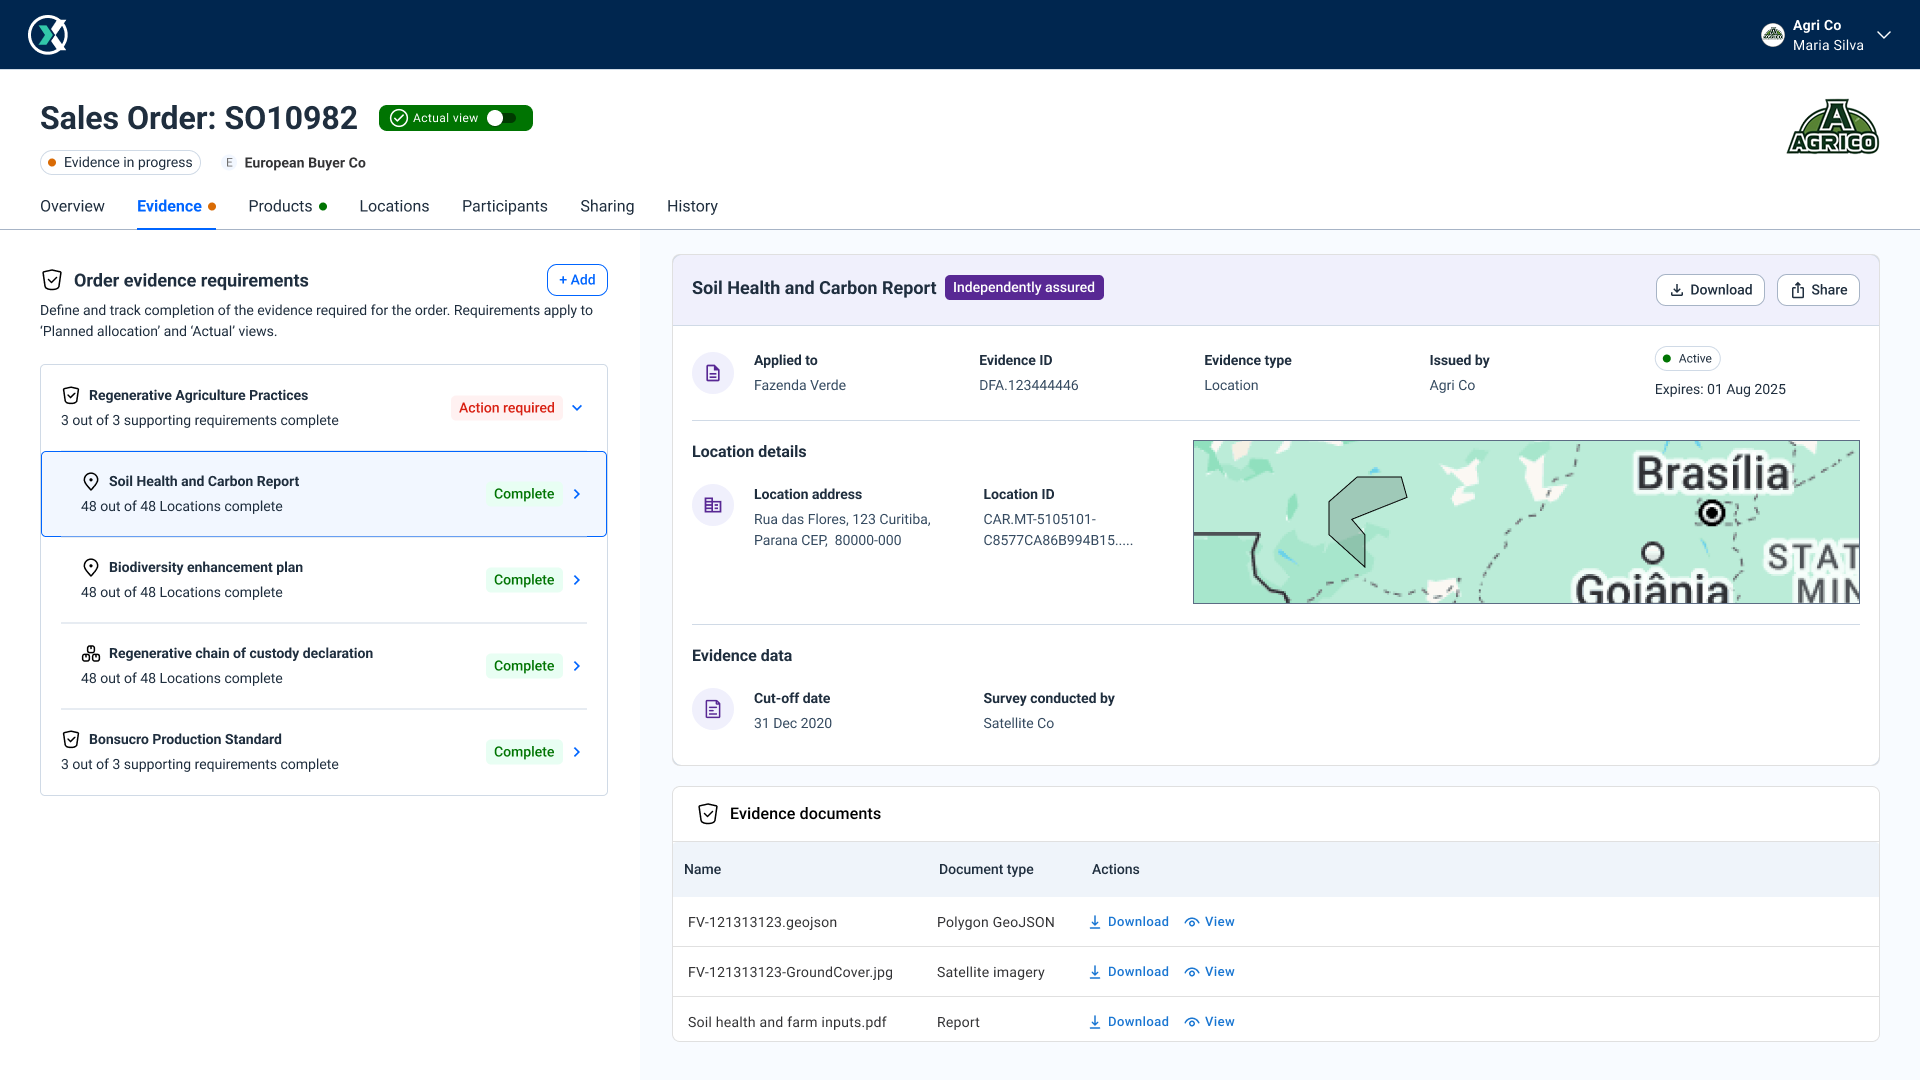Open Regenerative chain of custody chevron
Screen dimensions: 1920x1080
click(577, 666)
